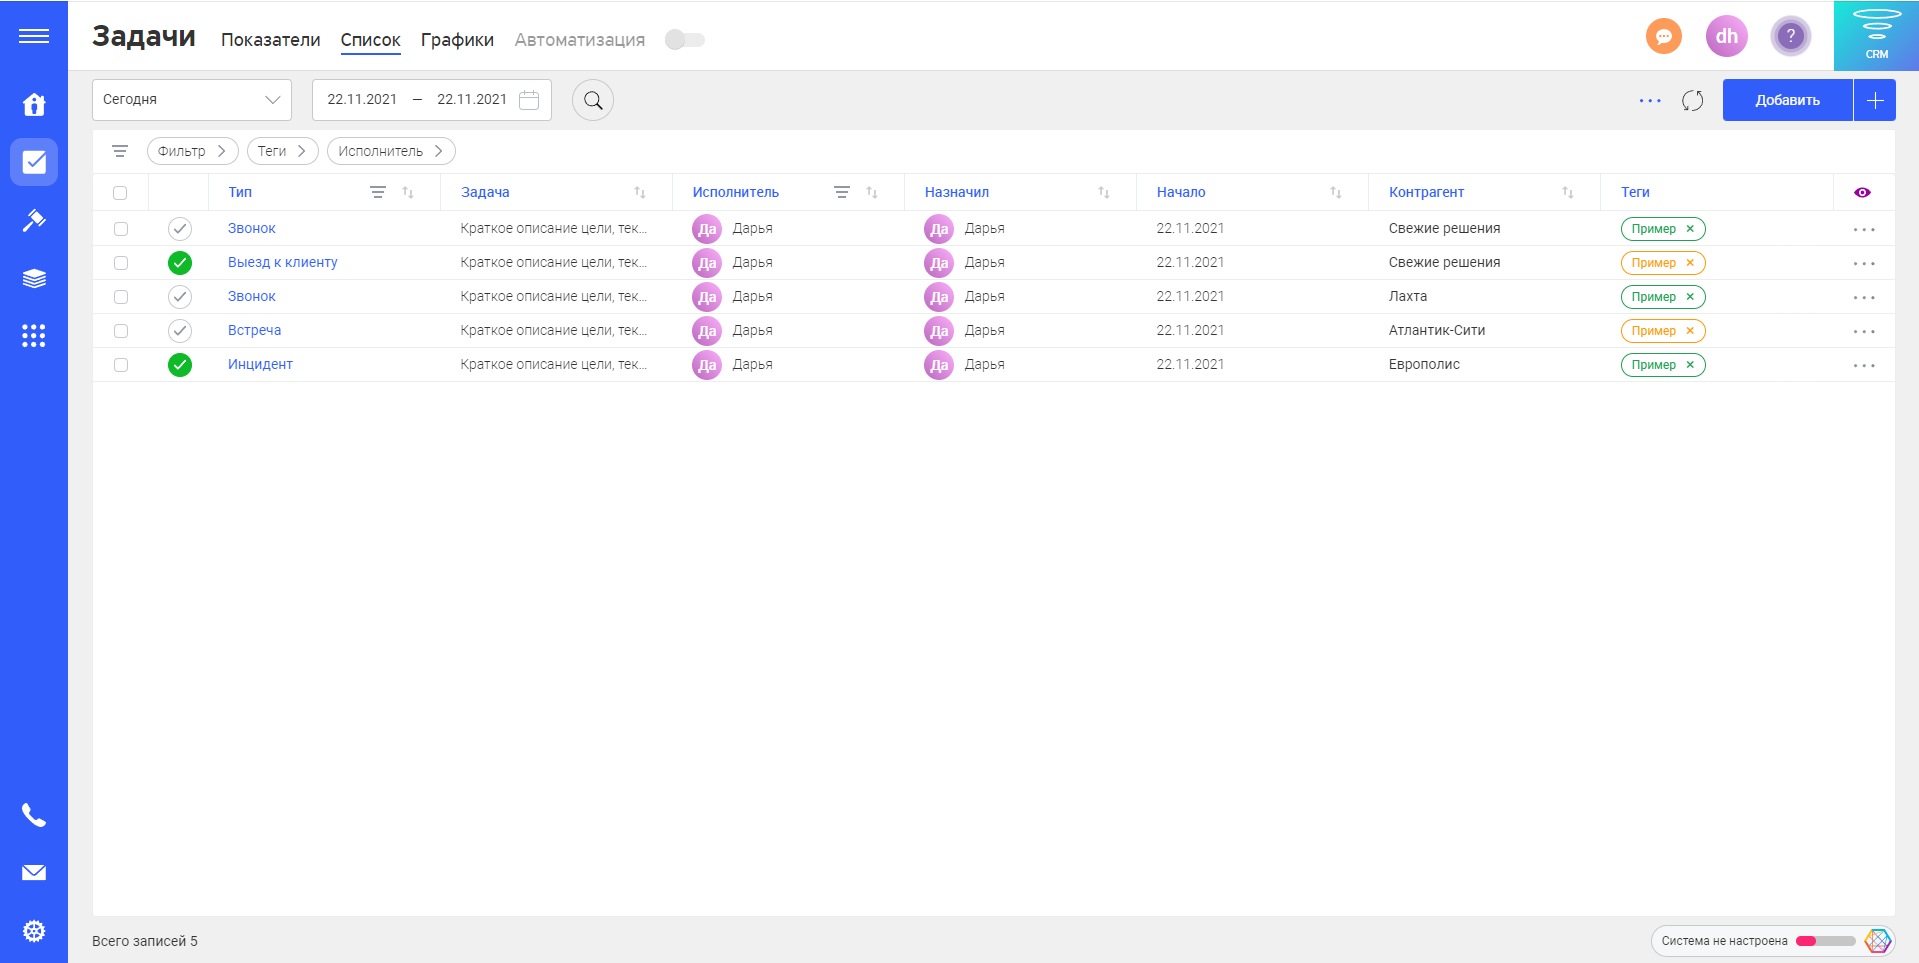Click the Назначил column header
This screenshot has width=1919, height=963.
(957, 192)
